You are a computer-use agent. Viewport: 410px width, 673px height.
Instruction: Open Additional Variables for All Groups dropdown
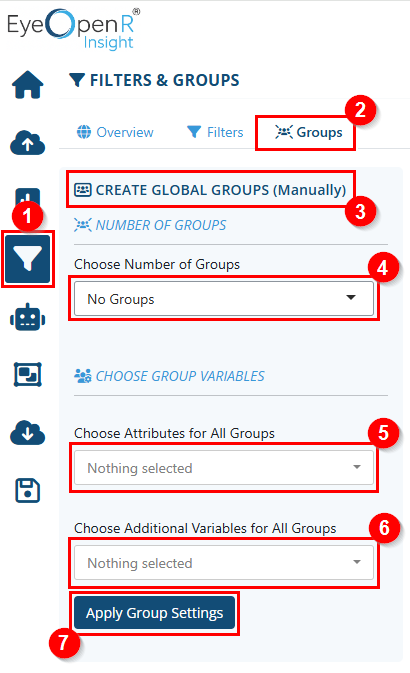[224, 562]
